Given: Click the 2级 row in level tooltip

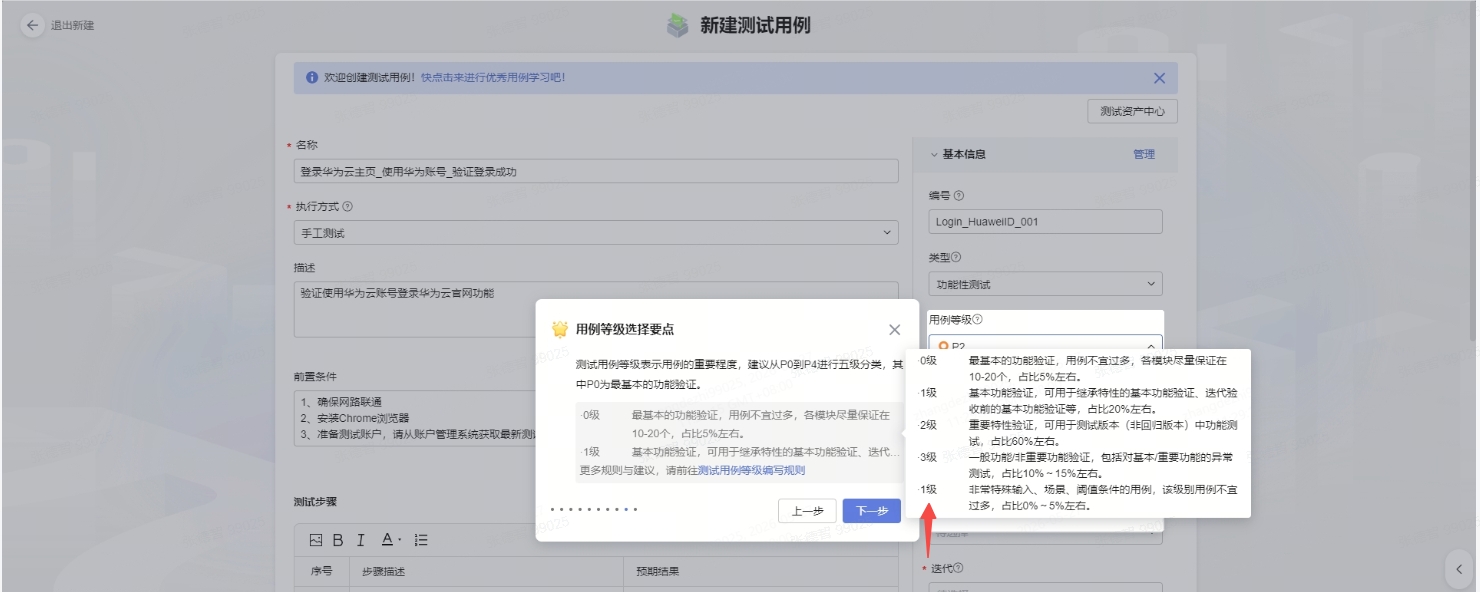Looking at the screenshot, I should click(x=1078, y=432).
